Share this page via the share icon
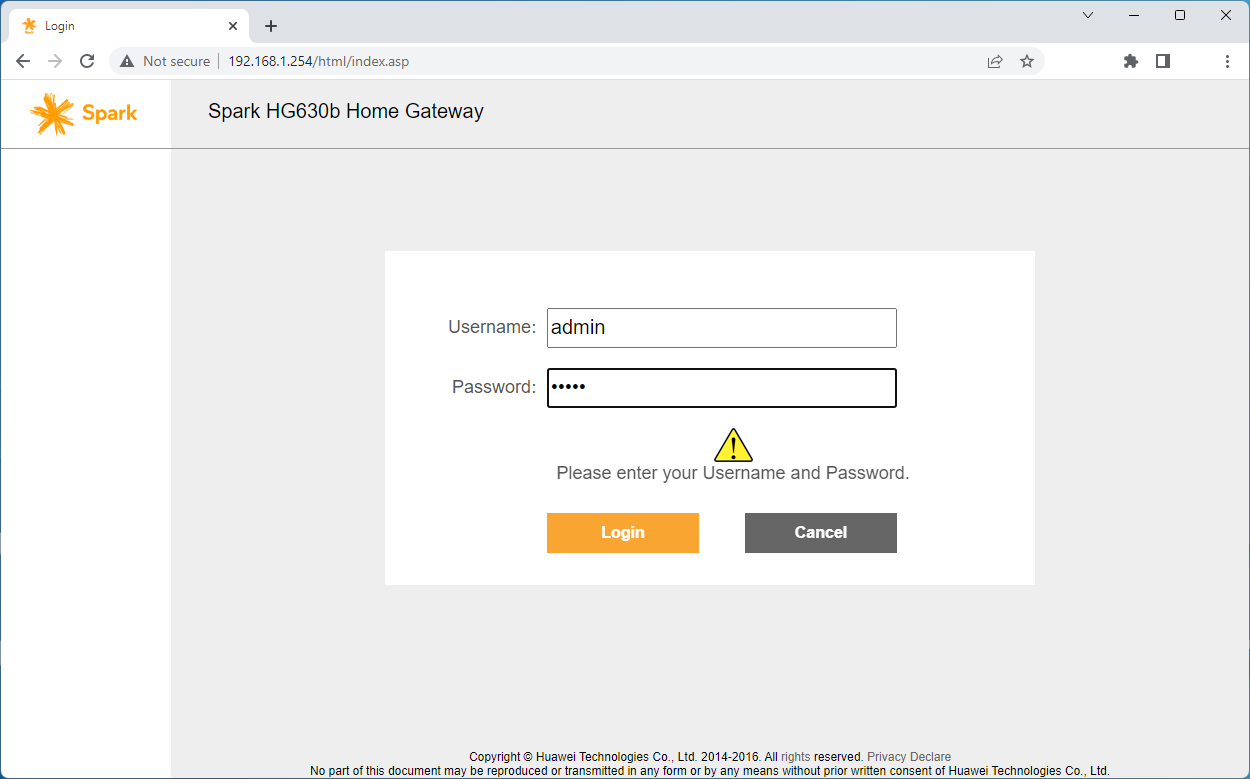The width and height of the screenshot is (1250, 779). [995, 61]
